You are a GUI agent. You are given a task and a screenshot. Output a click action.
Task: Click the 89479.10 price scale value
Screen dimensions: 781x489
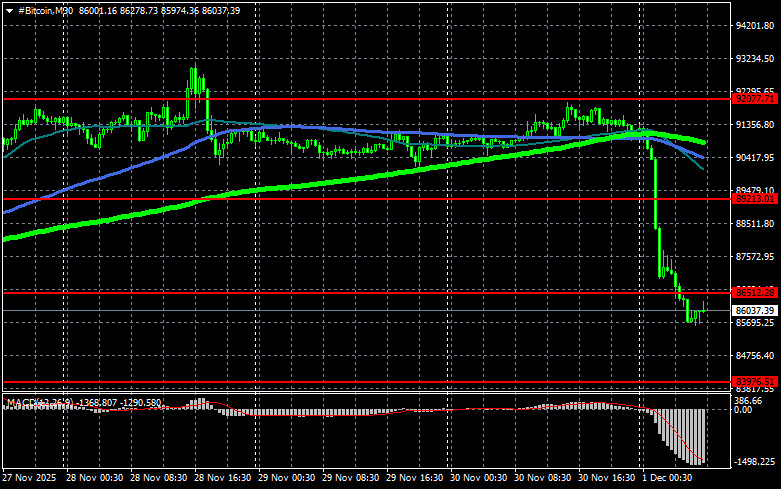pyautogui.click(x=755, y=190)
